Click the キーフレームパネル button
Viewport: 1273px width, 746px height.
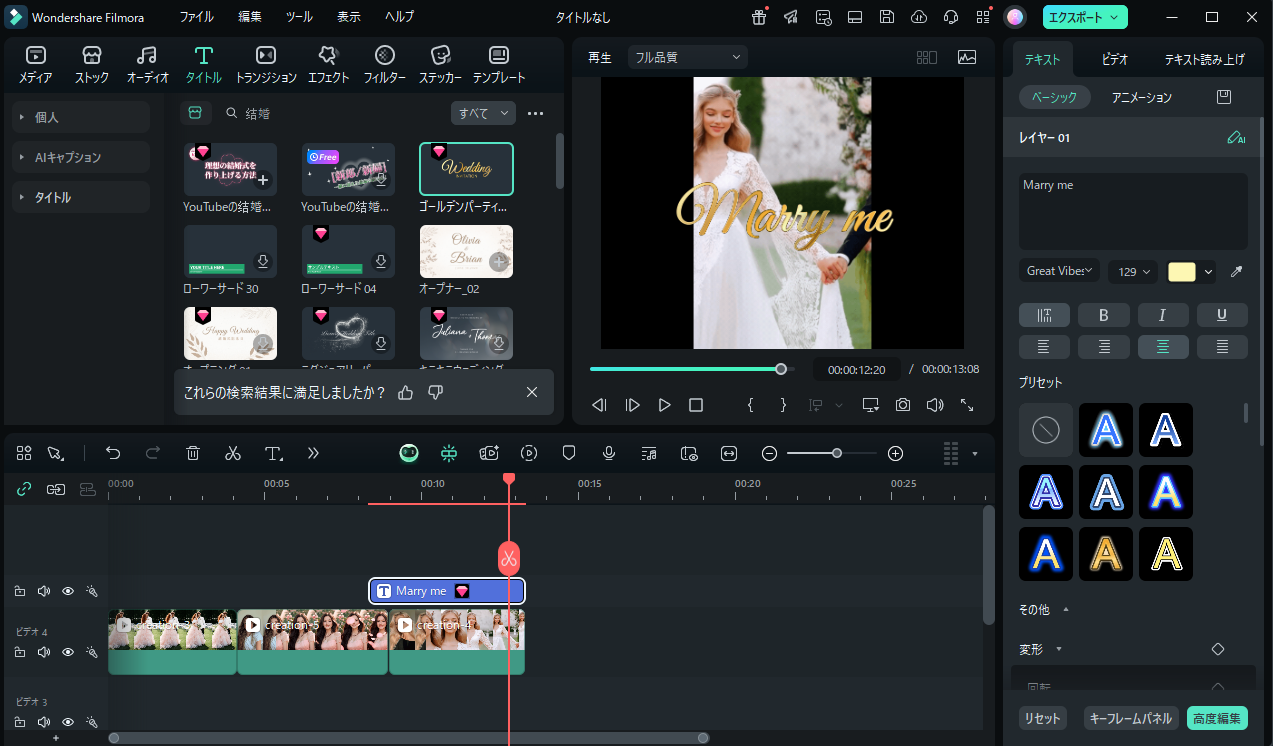pos(1130,718)
